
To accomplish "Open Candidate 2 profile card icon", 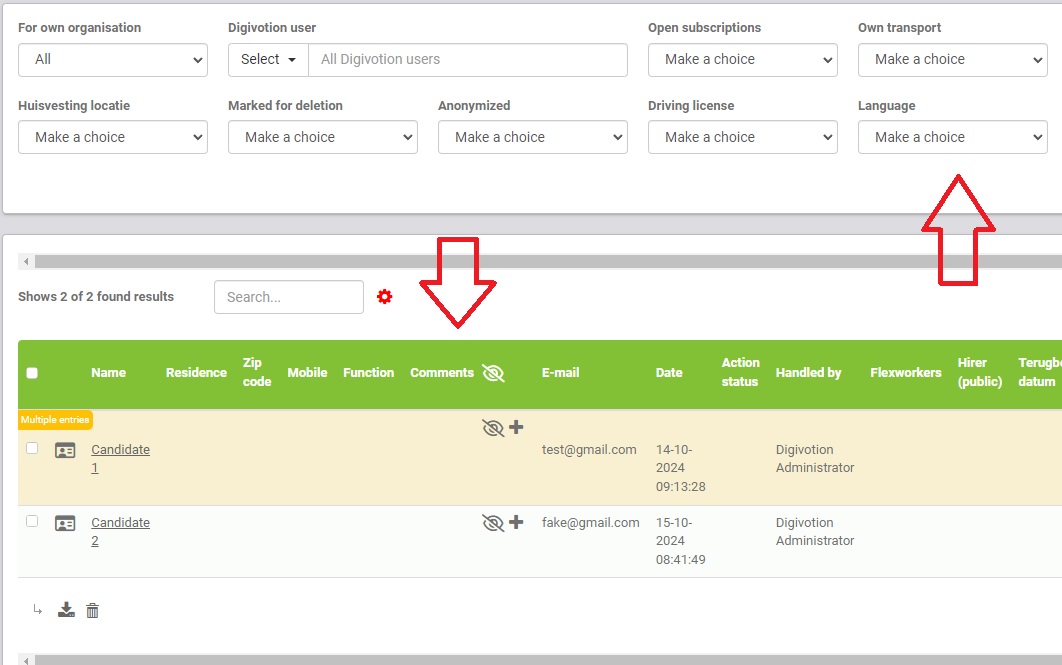I will [65, 523].
